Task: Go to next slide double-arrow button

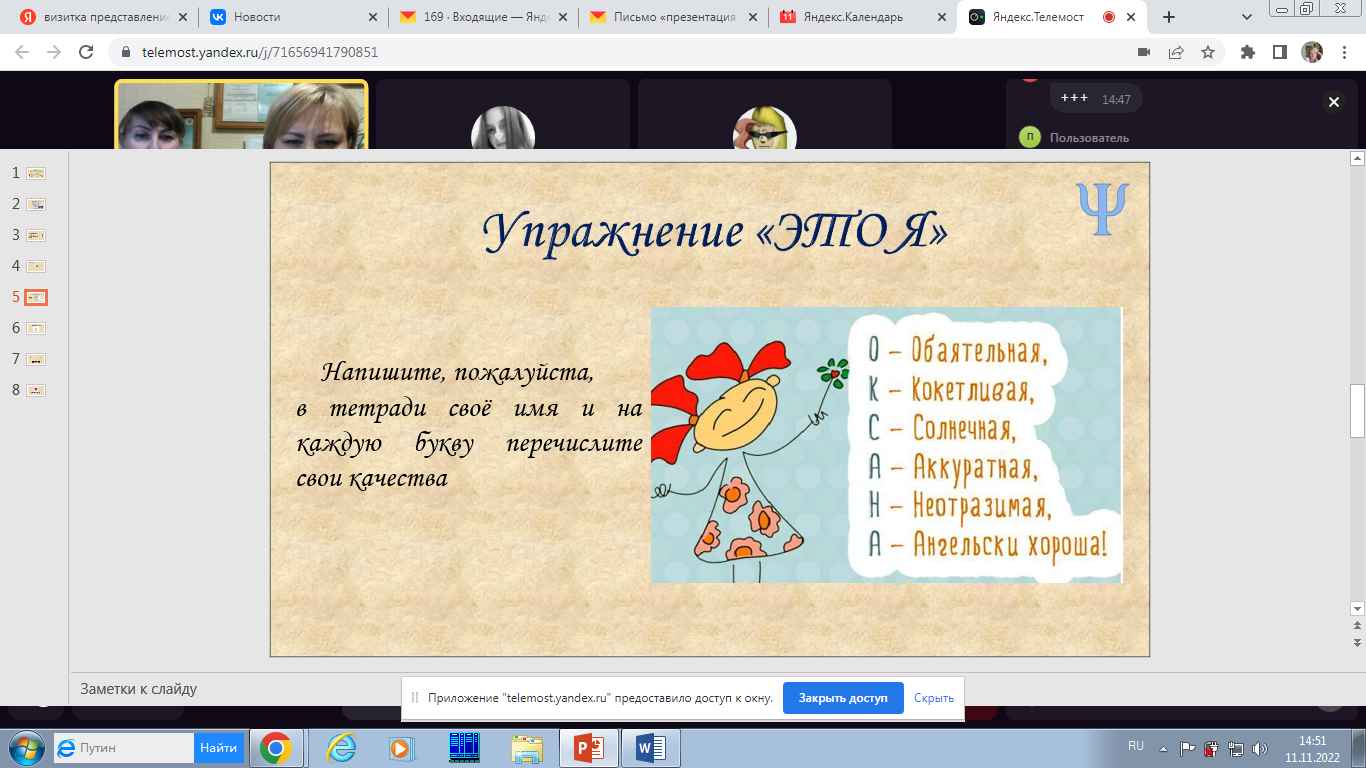Action: pyautogui.click(x=1357, y=642)
